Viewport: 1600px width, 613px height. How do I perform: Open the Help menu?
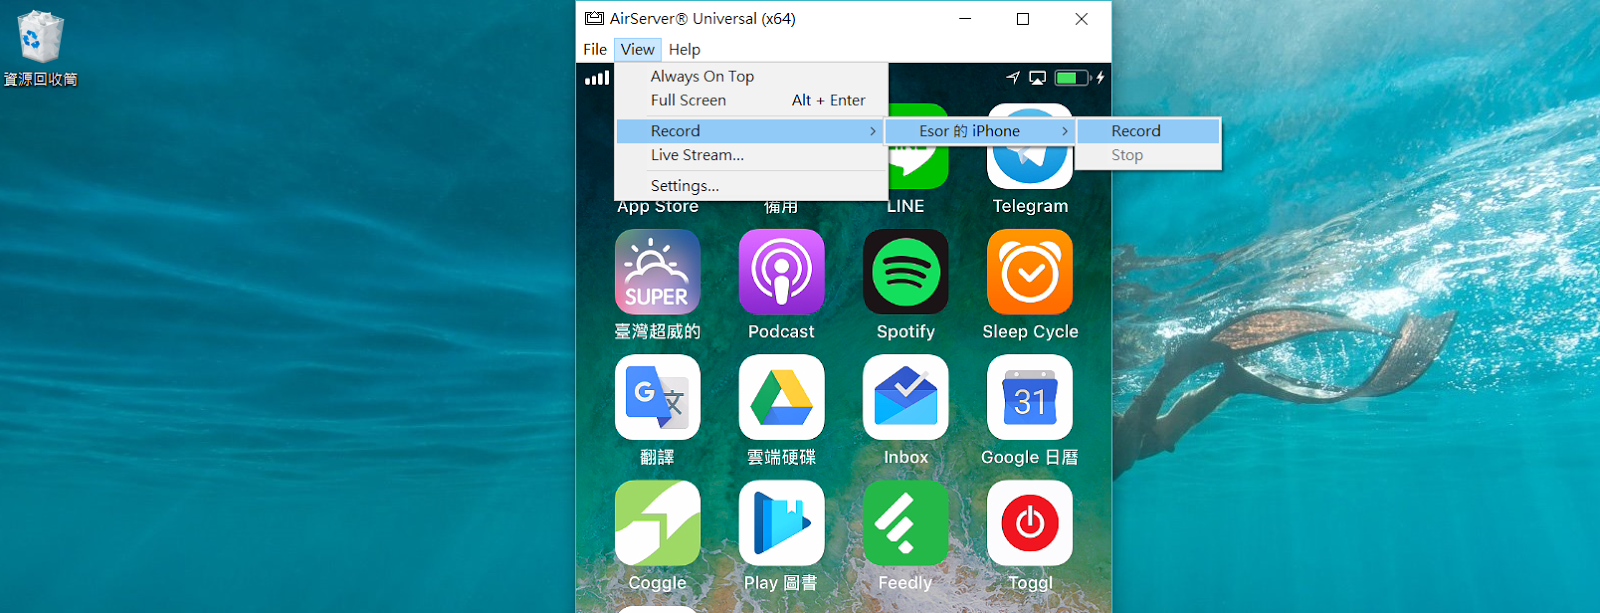pyautogui.click(x=684, y=49)
